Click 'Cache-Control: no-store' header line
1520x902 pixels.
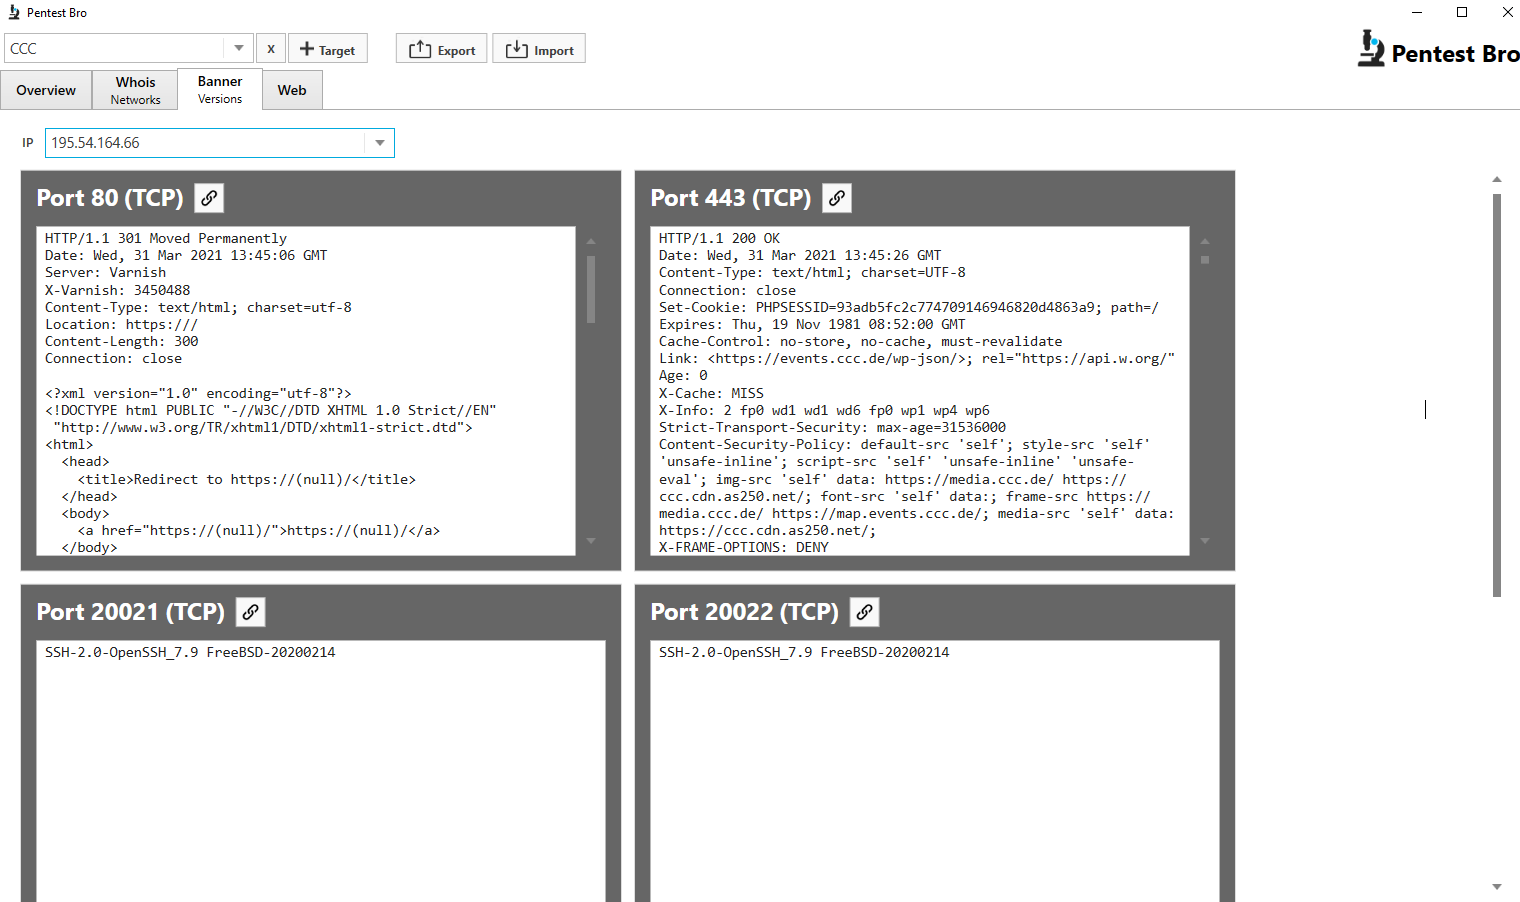click(861, 341)
